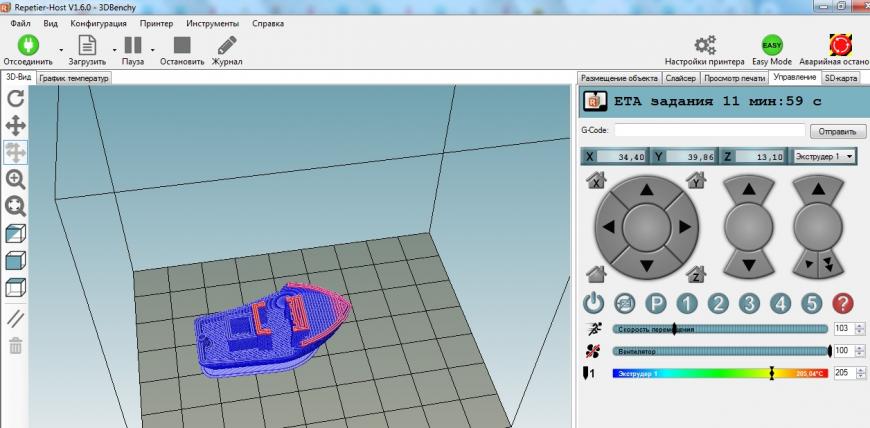Image resolution: width=870 pixels, height=428 pixels.
Task: Toggle extruder 1 heater icon
Action: (589, 374)
